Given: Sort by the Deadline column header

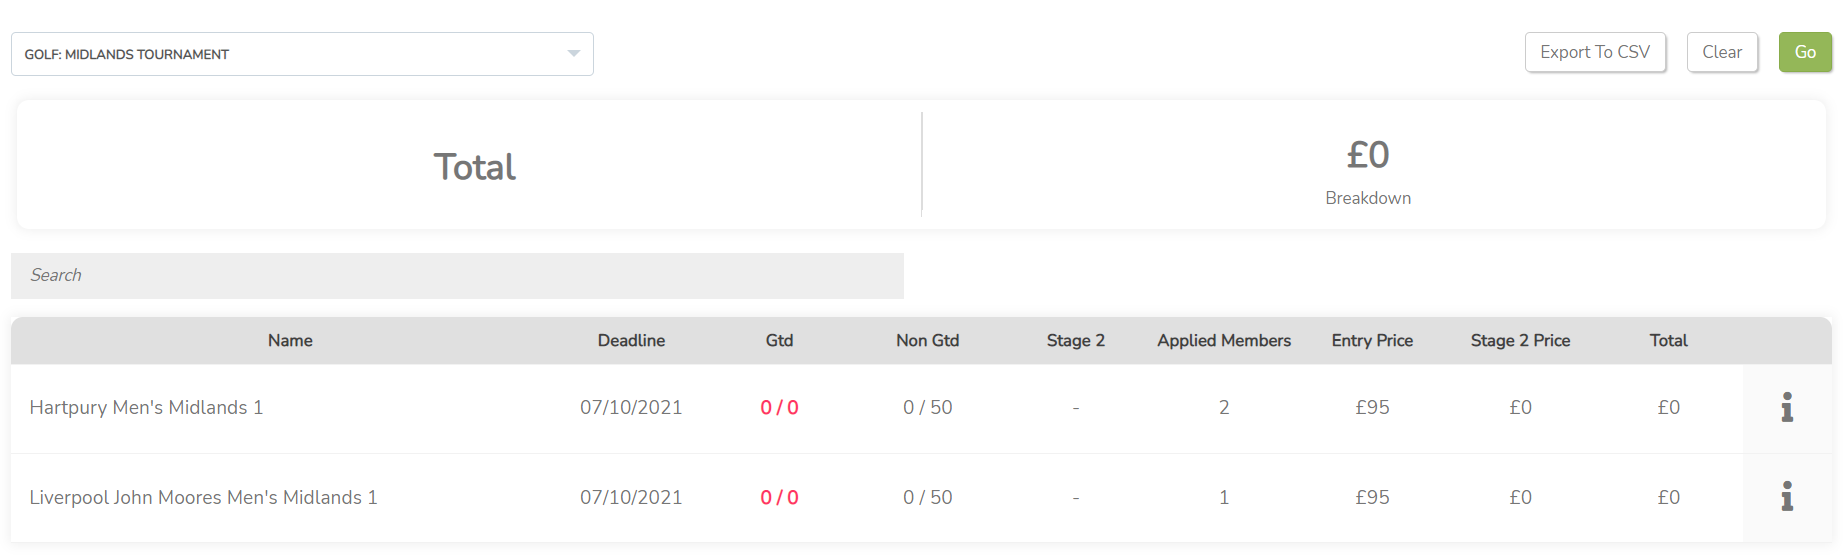Looking at the screenshot, I should point(631,340).
